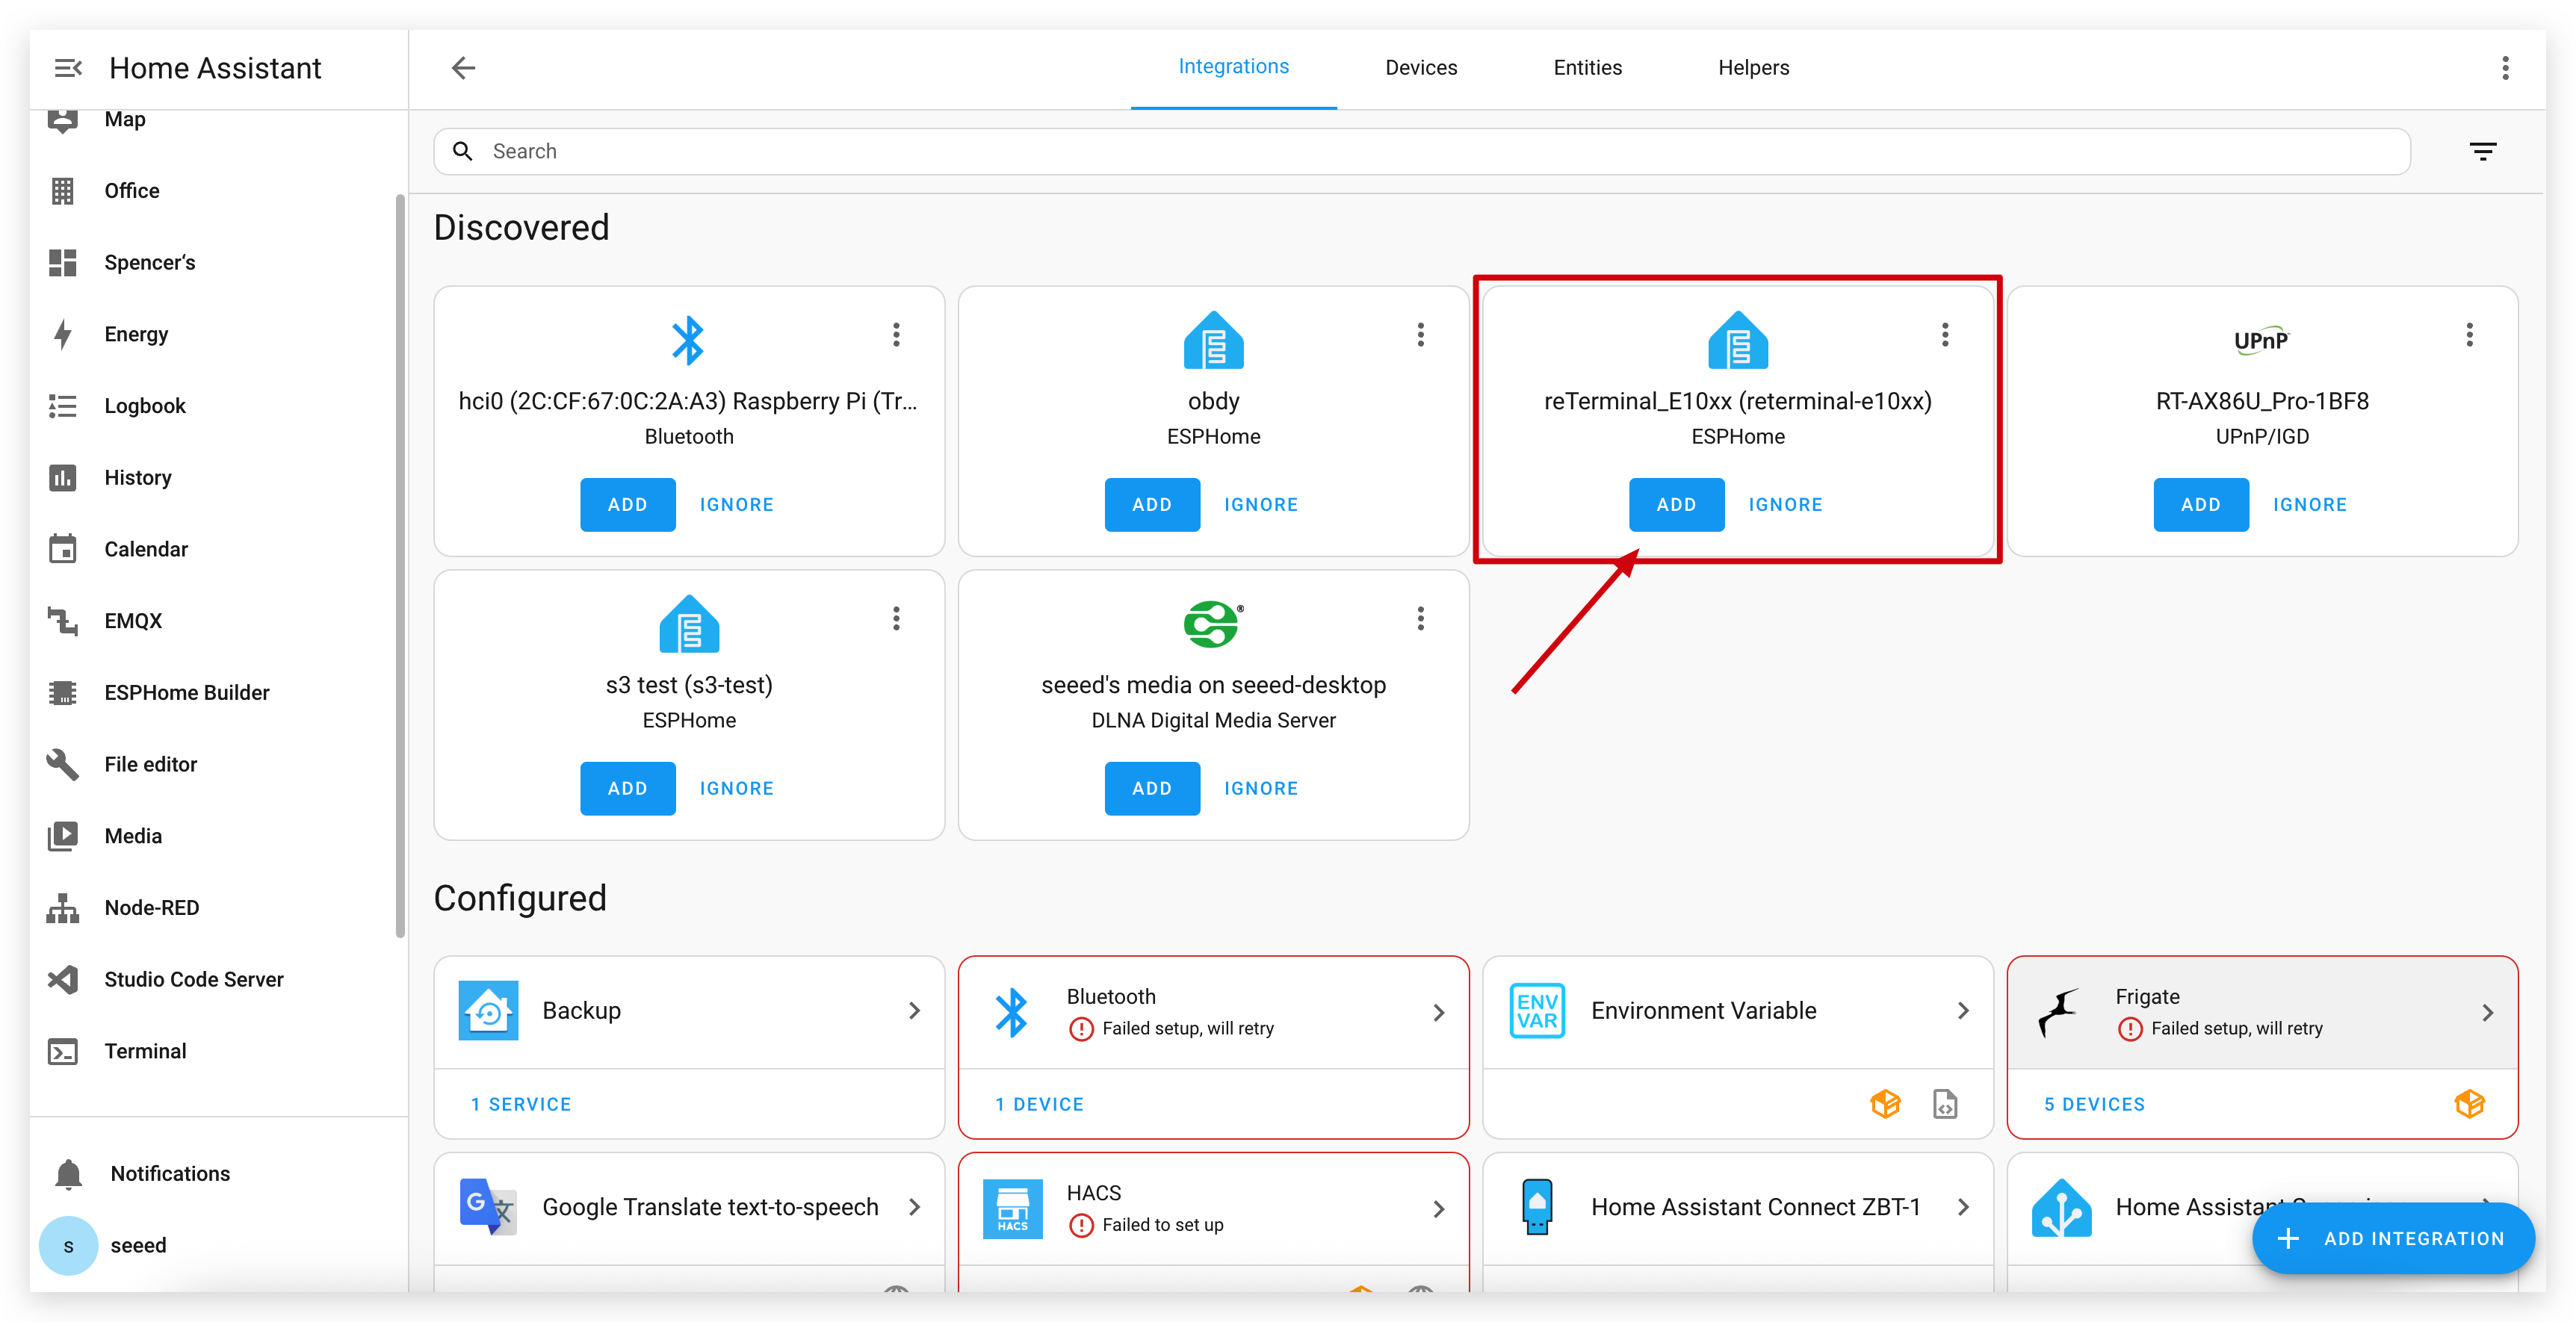Click the Media play icon in the sidebar
Viewport: 2576px width, 1322px height.
(x=63, y=836)
